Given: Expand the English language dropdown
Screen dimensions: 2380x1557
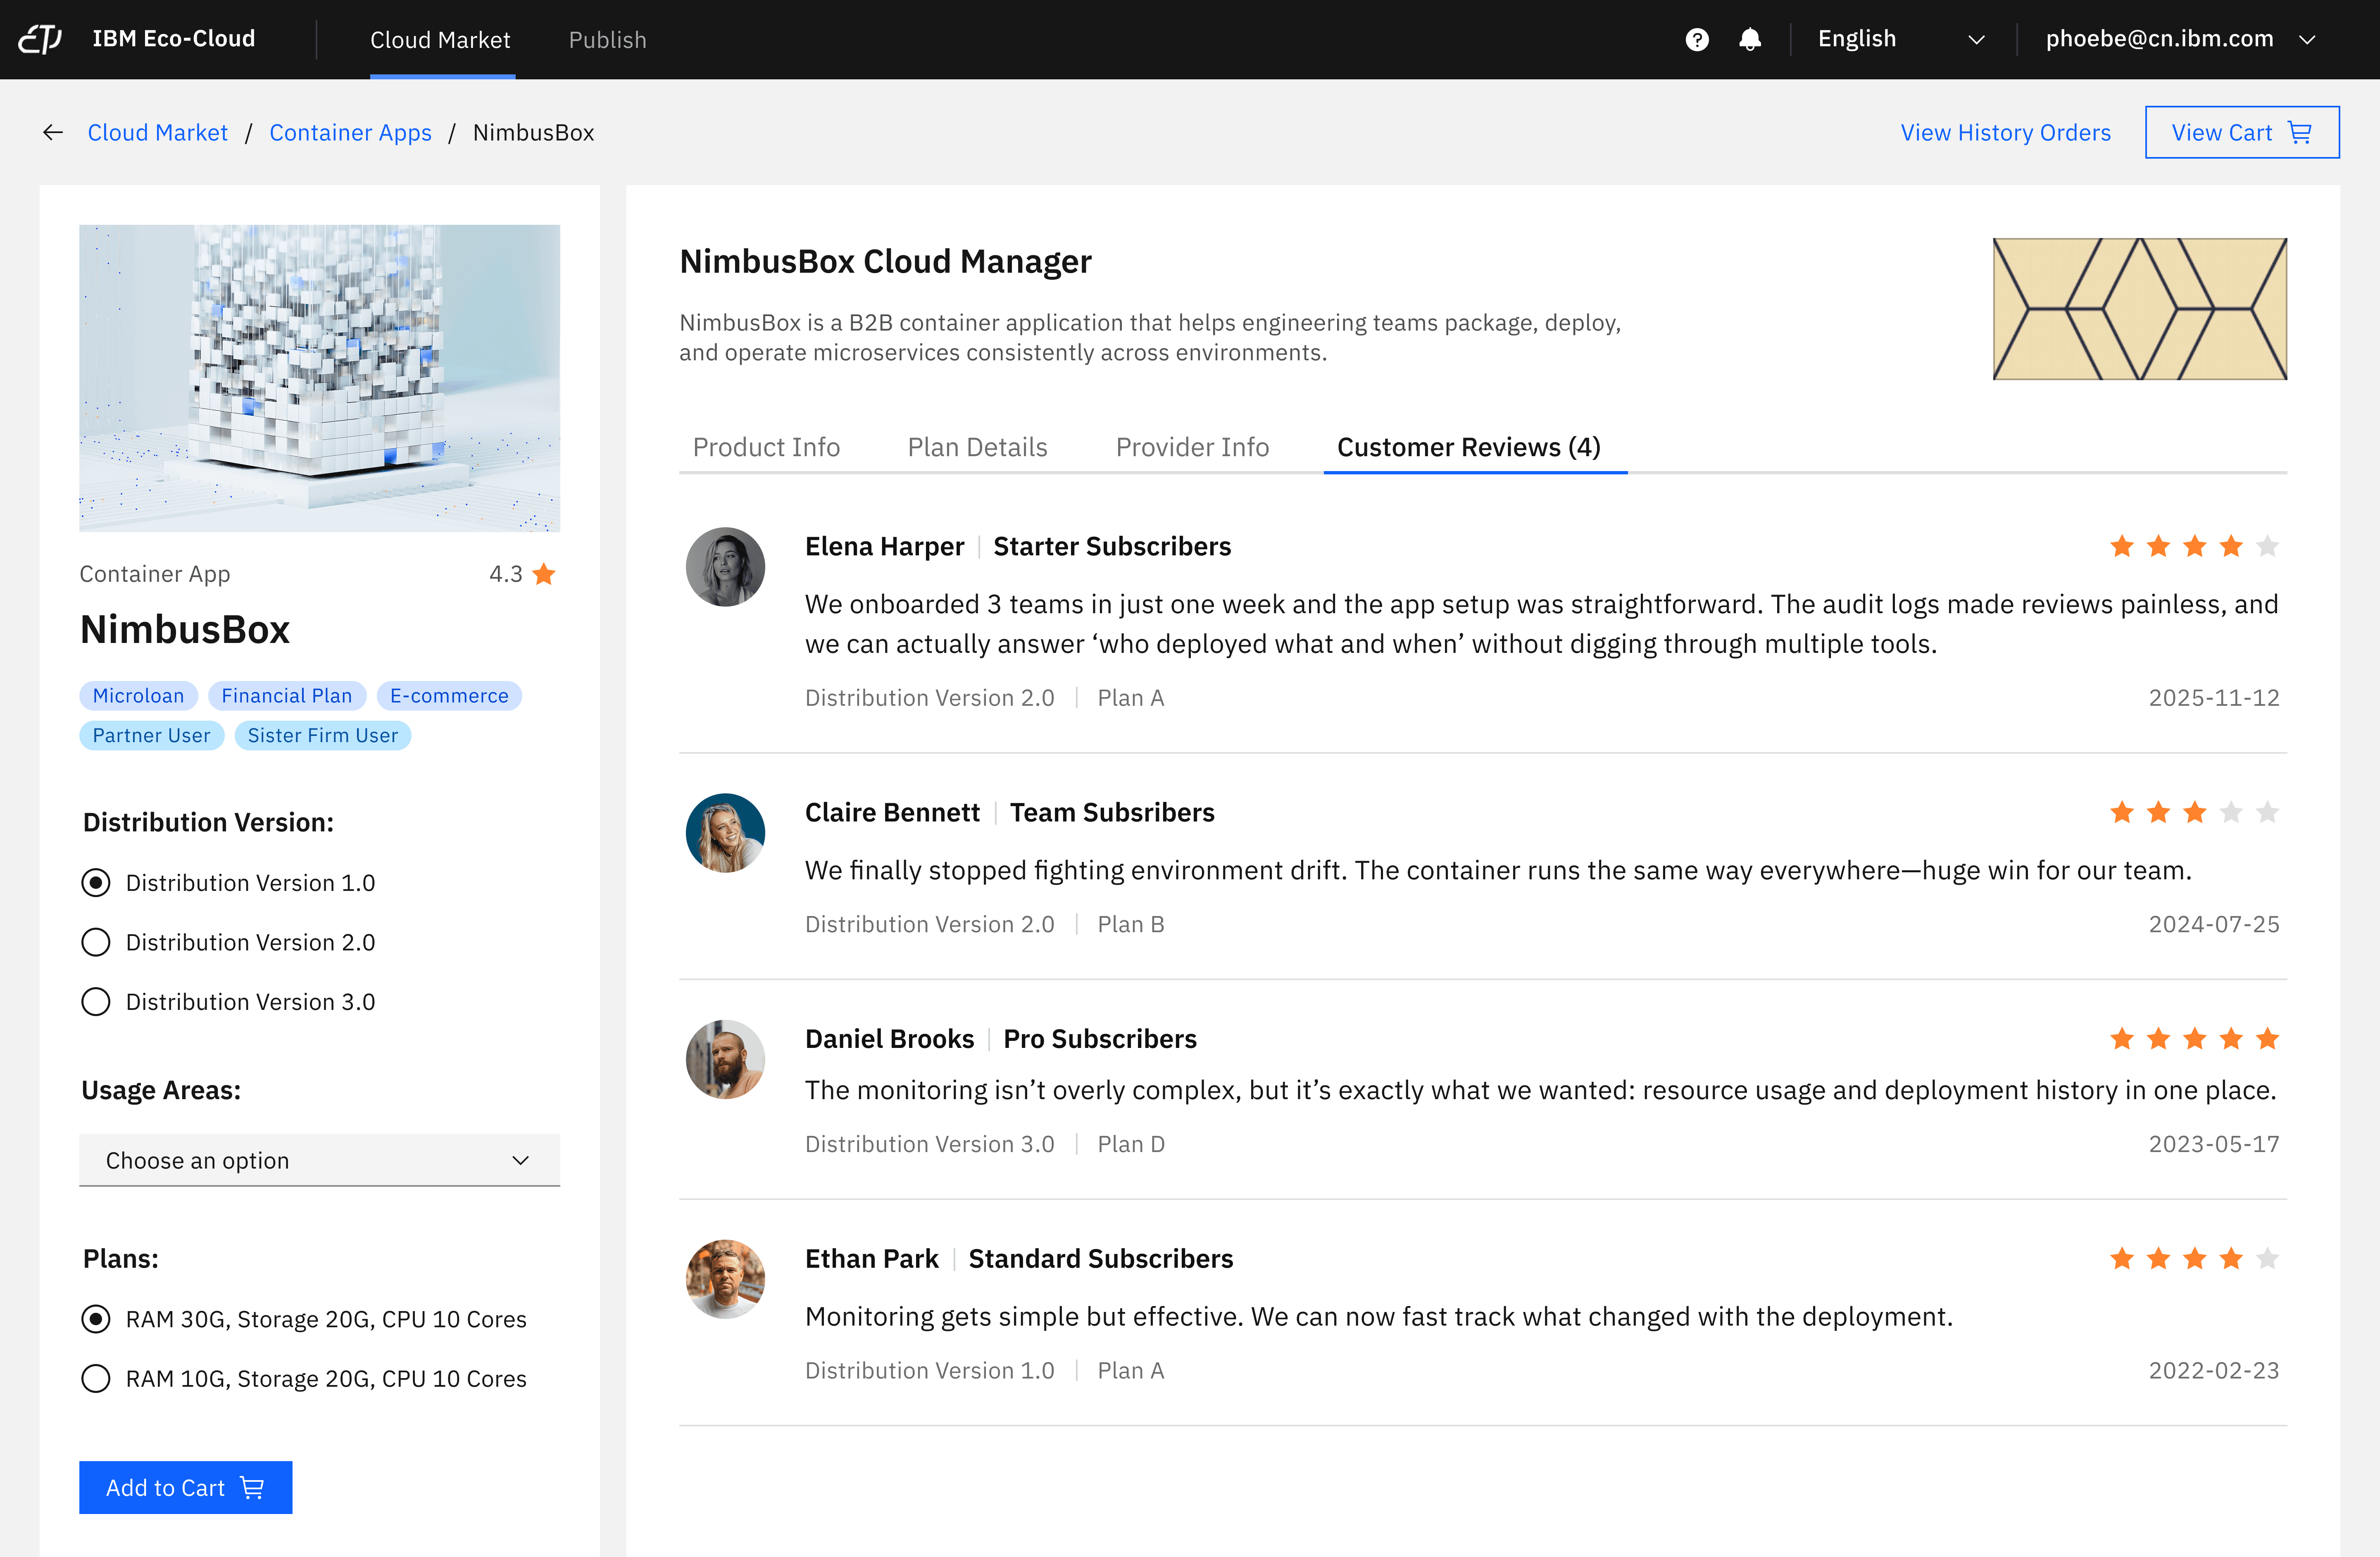Looking at the screenshot, I should point(1899,39).
